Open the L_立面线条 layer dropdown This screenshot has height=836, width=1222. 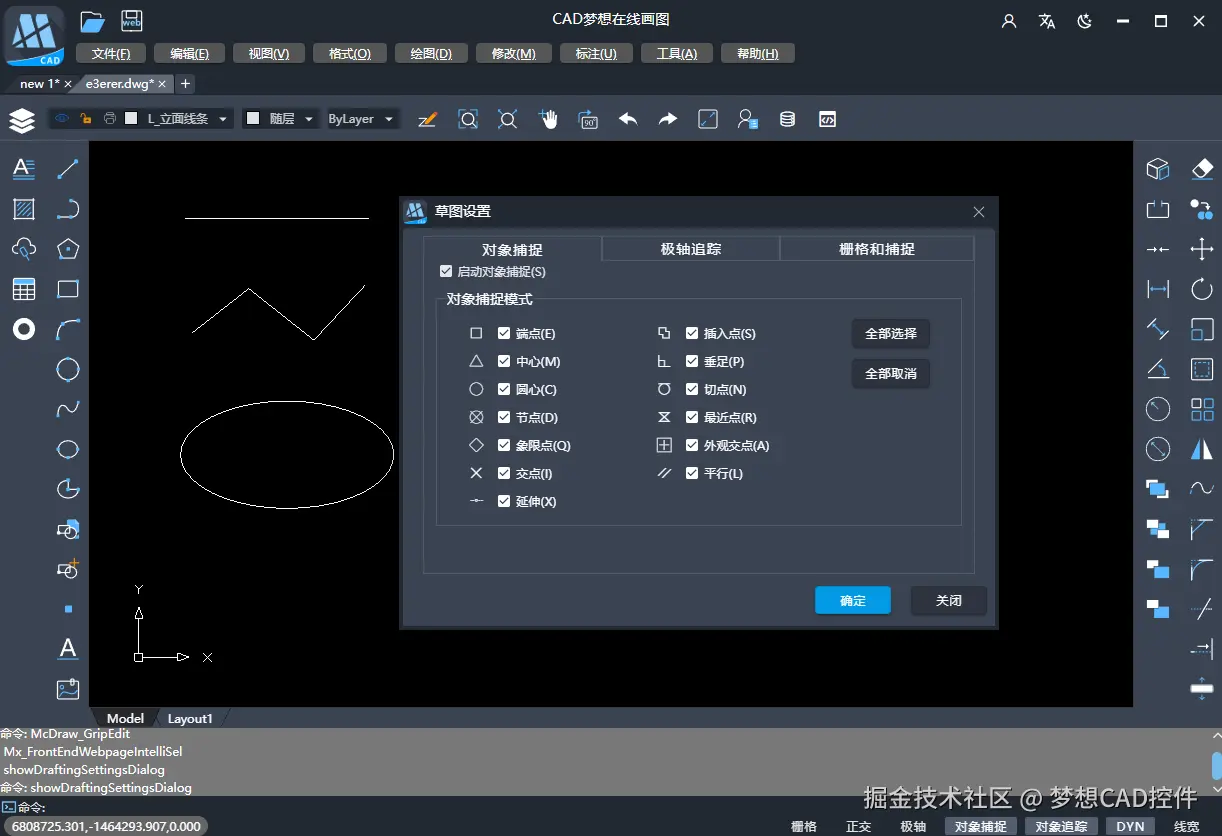pos(221,118)
